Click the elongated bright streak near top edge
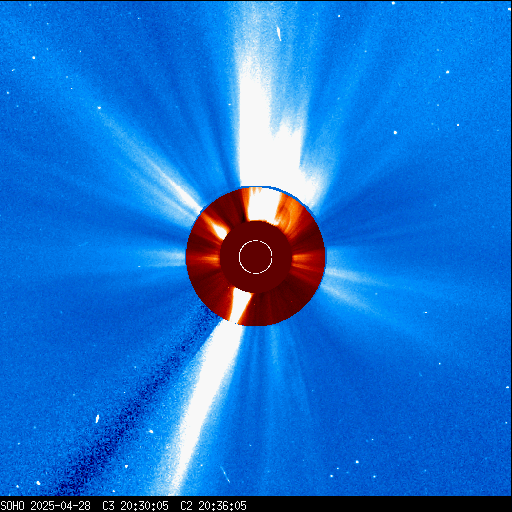 (279, 34)
